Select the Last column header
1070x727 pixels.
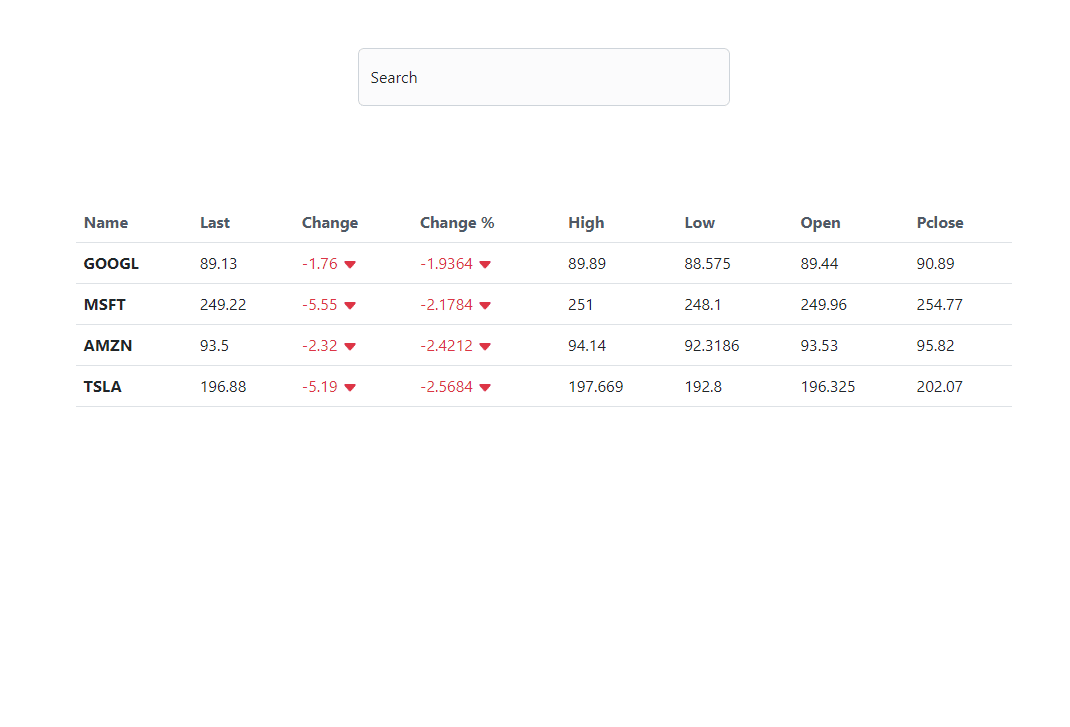215,223
